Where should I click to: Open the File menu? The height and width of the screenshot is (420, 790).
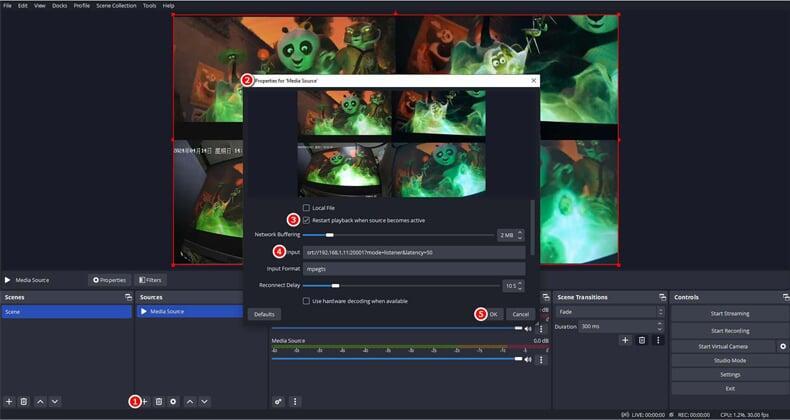coord(8,6)
